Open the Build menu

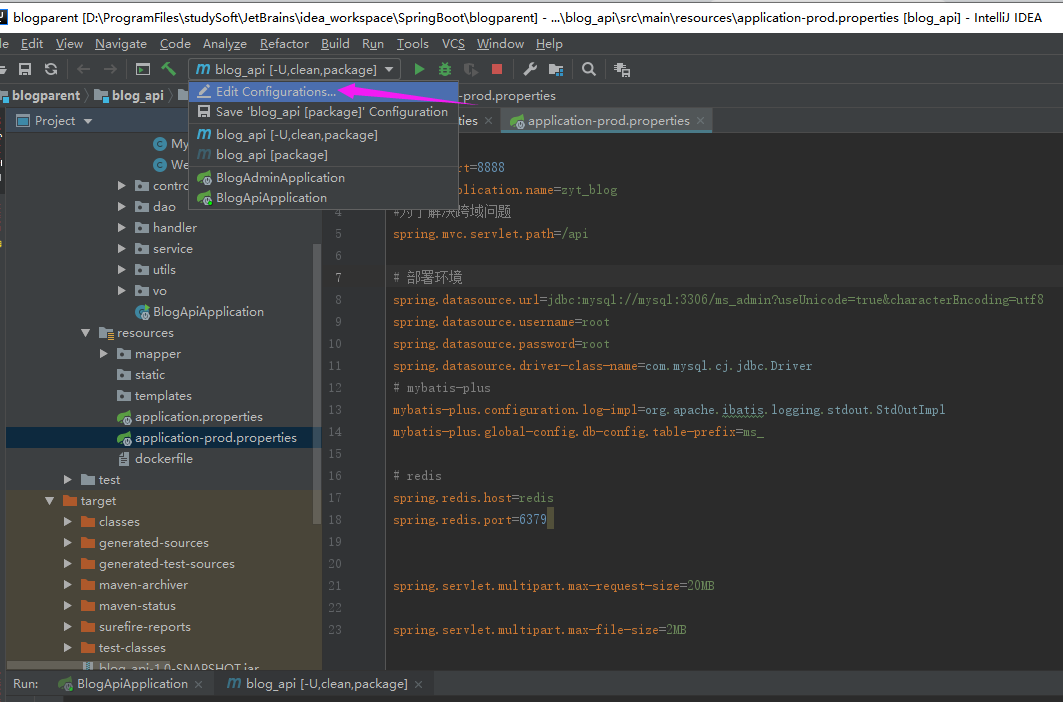(x=335, y=44)
